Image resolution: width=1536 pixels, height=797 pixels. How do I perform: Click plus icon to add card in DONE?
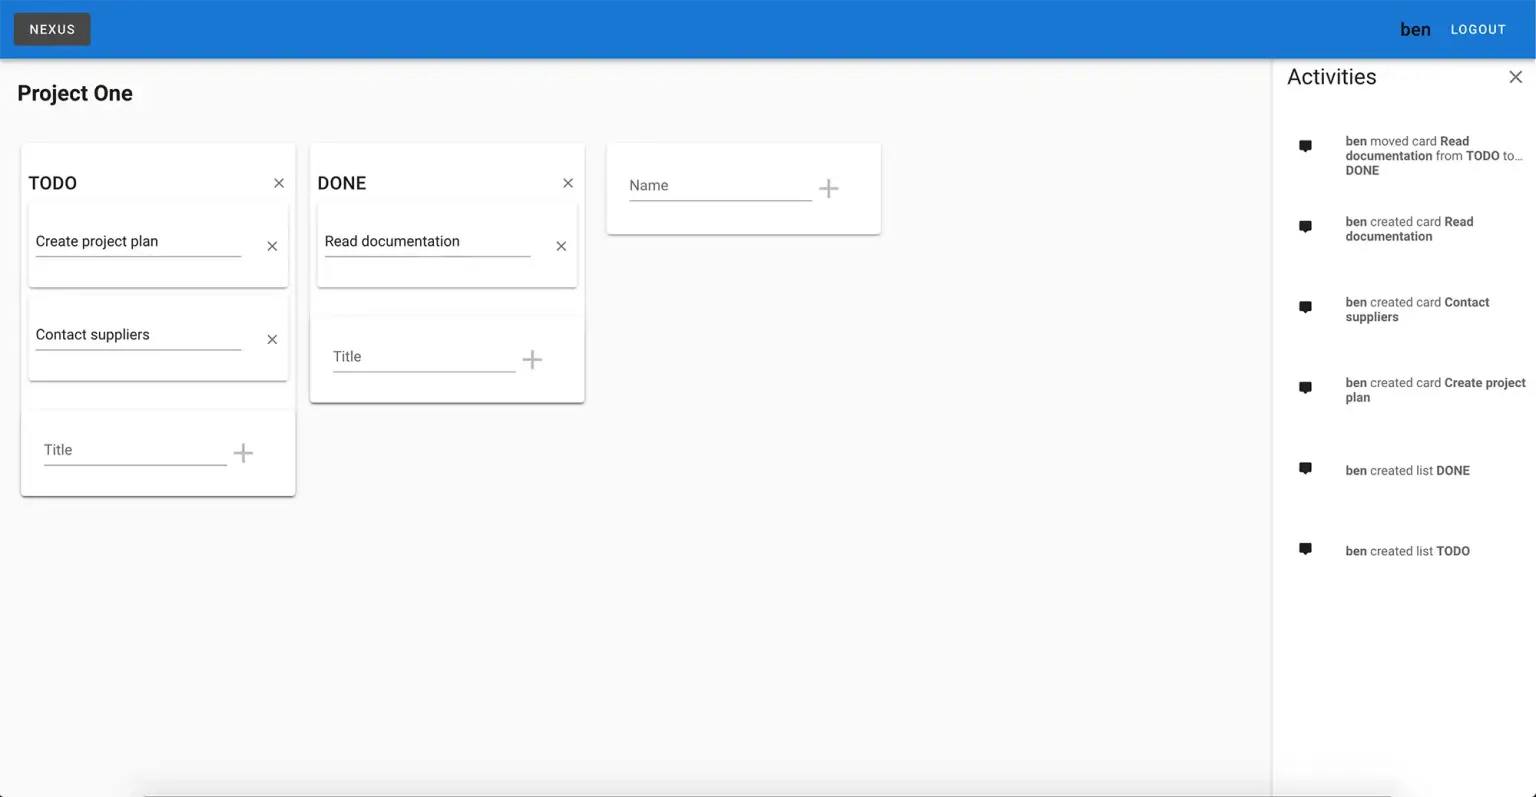pyautogui.click(x=532, y=360)
